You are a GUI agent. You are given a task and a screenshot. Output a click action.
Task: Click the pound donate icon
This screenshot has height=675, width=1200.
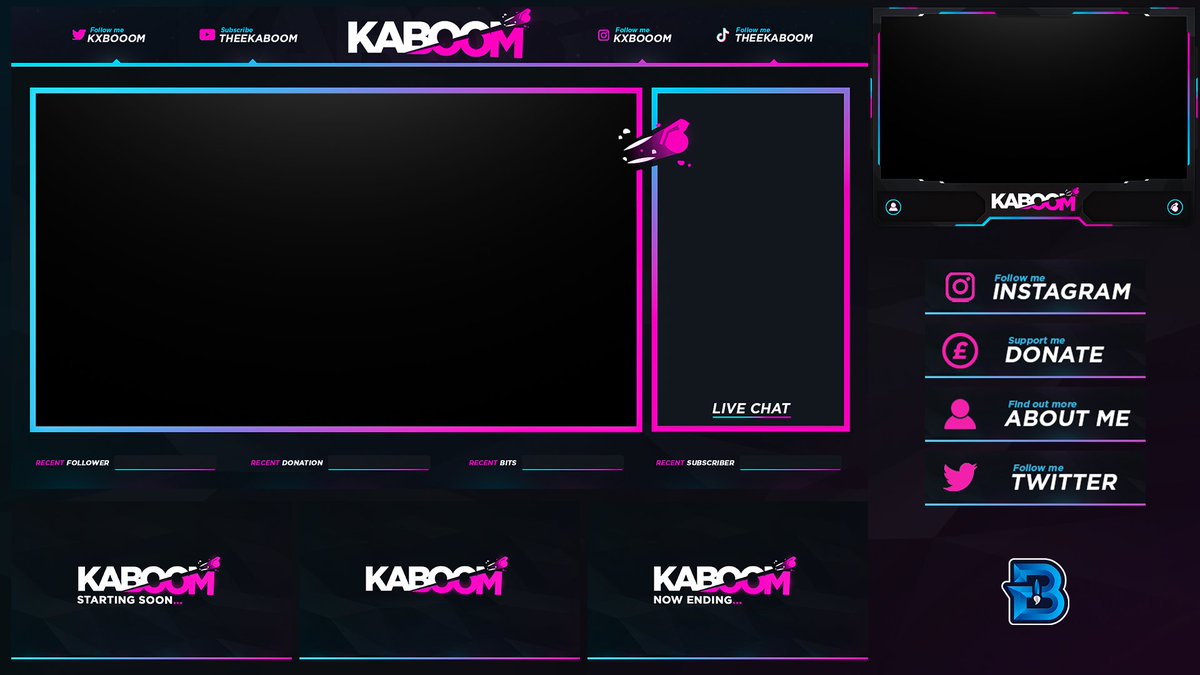960,351
